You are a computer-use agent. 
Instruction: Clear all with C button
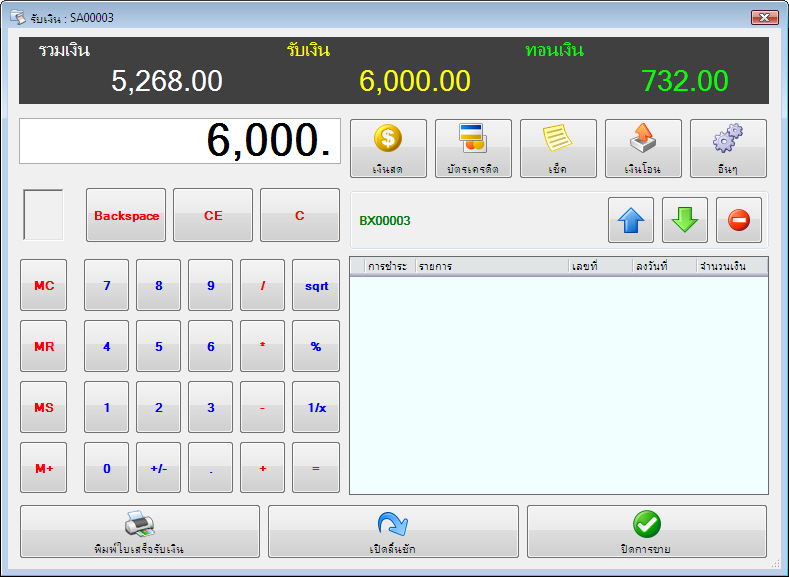(300, 215)
